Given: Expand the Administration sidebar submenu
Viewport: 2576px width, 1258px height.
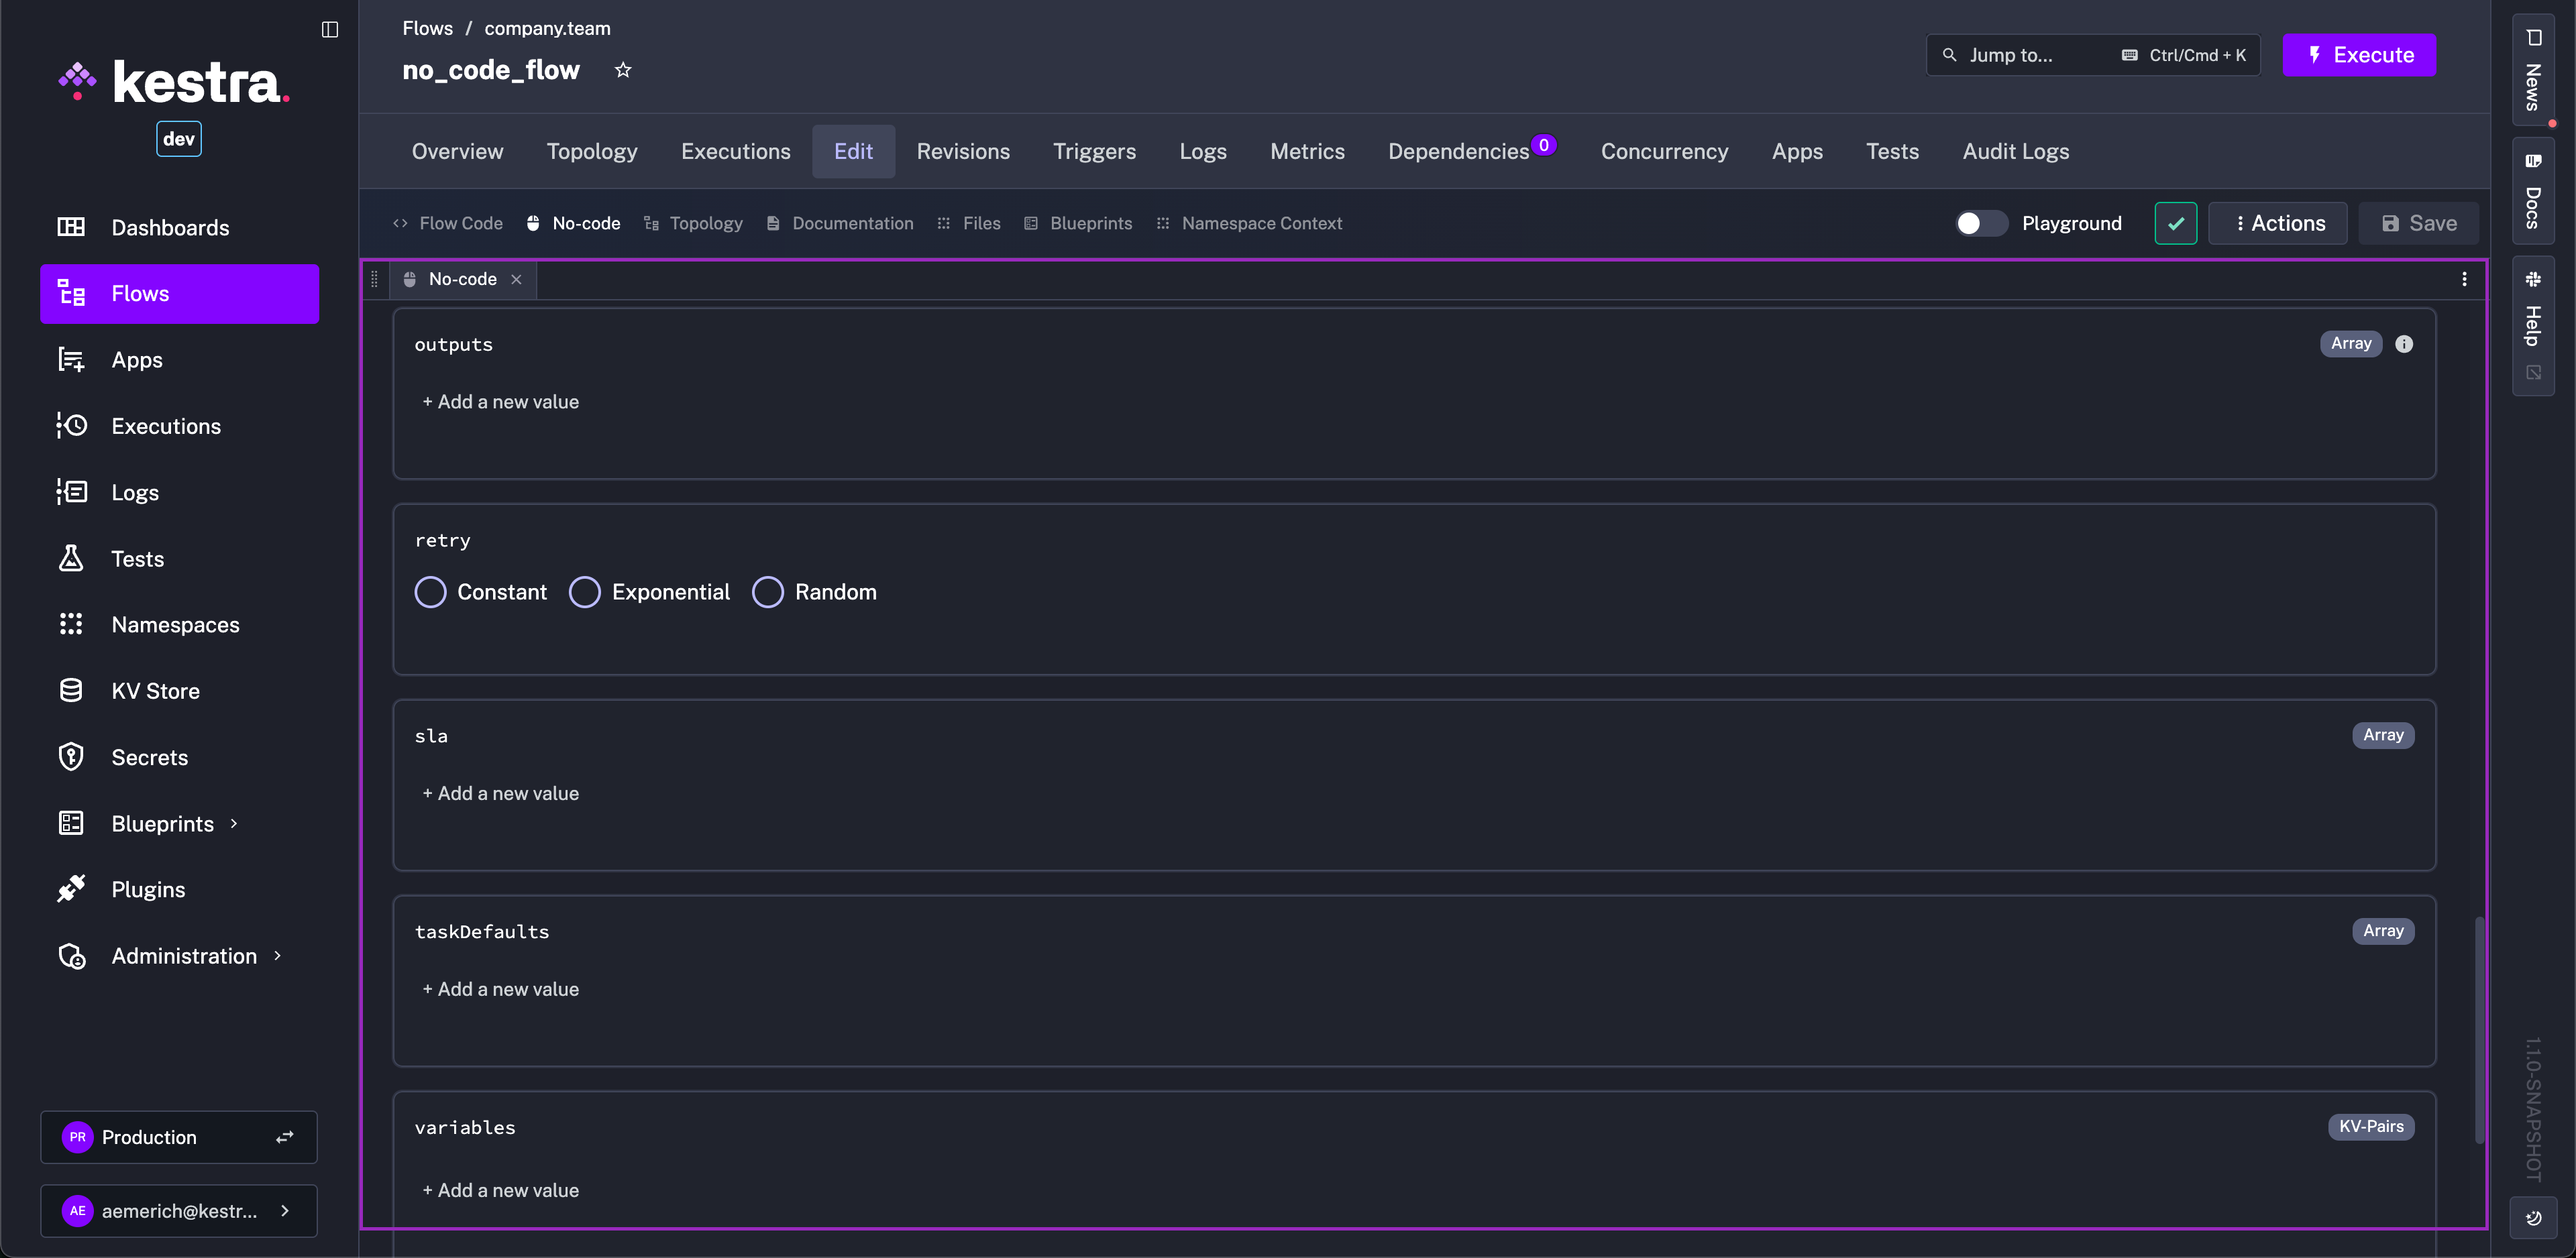Looking at the screenshot, I should pos(277,955).
